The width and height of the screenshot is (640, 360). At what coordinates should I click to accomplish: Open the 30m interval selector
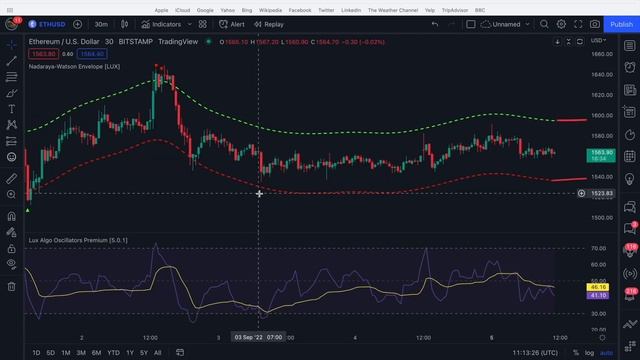[x=101, y=24]
